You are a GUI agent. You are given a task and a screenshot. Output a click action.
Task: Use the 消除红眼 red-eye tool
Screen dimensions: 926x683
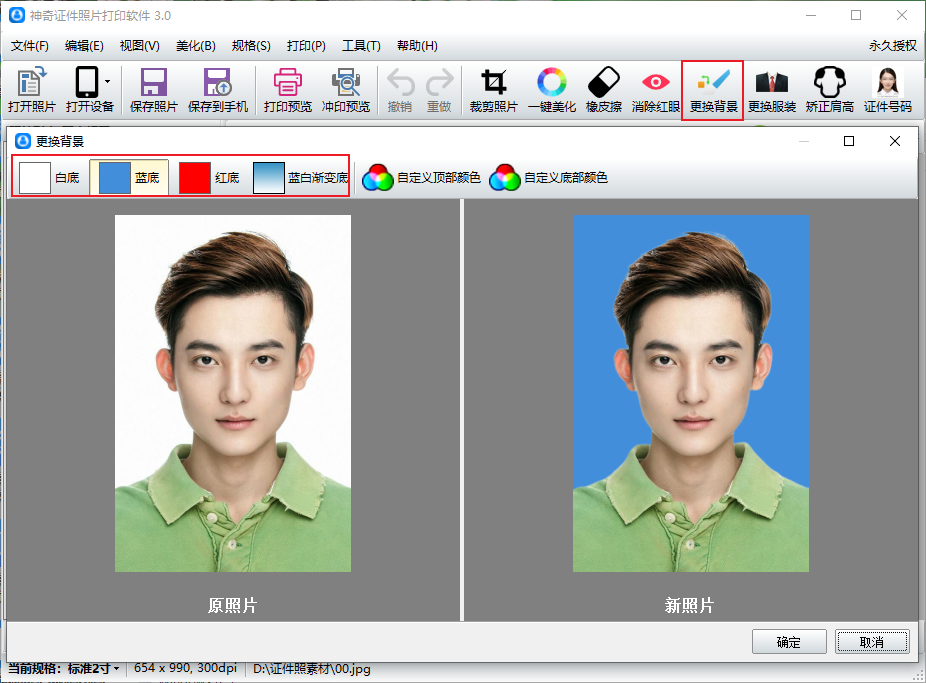tap(656, 90)
